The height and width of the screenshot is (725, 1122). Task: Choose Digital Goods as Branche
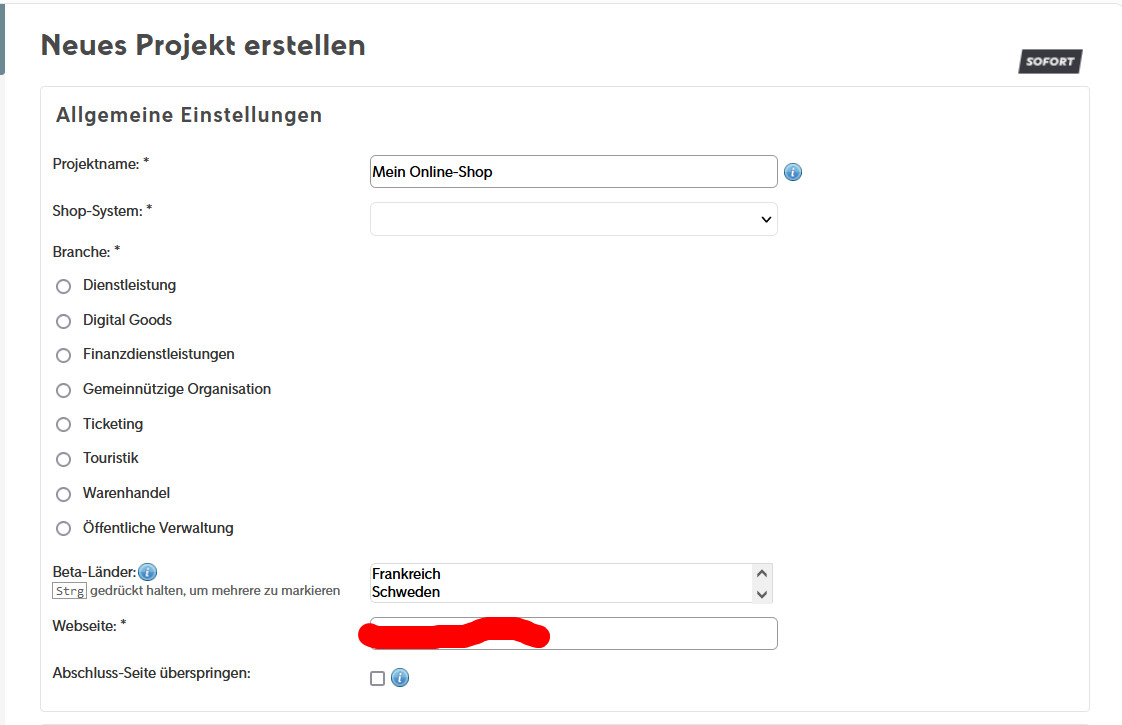click(x=64, y=321)
